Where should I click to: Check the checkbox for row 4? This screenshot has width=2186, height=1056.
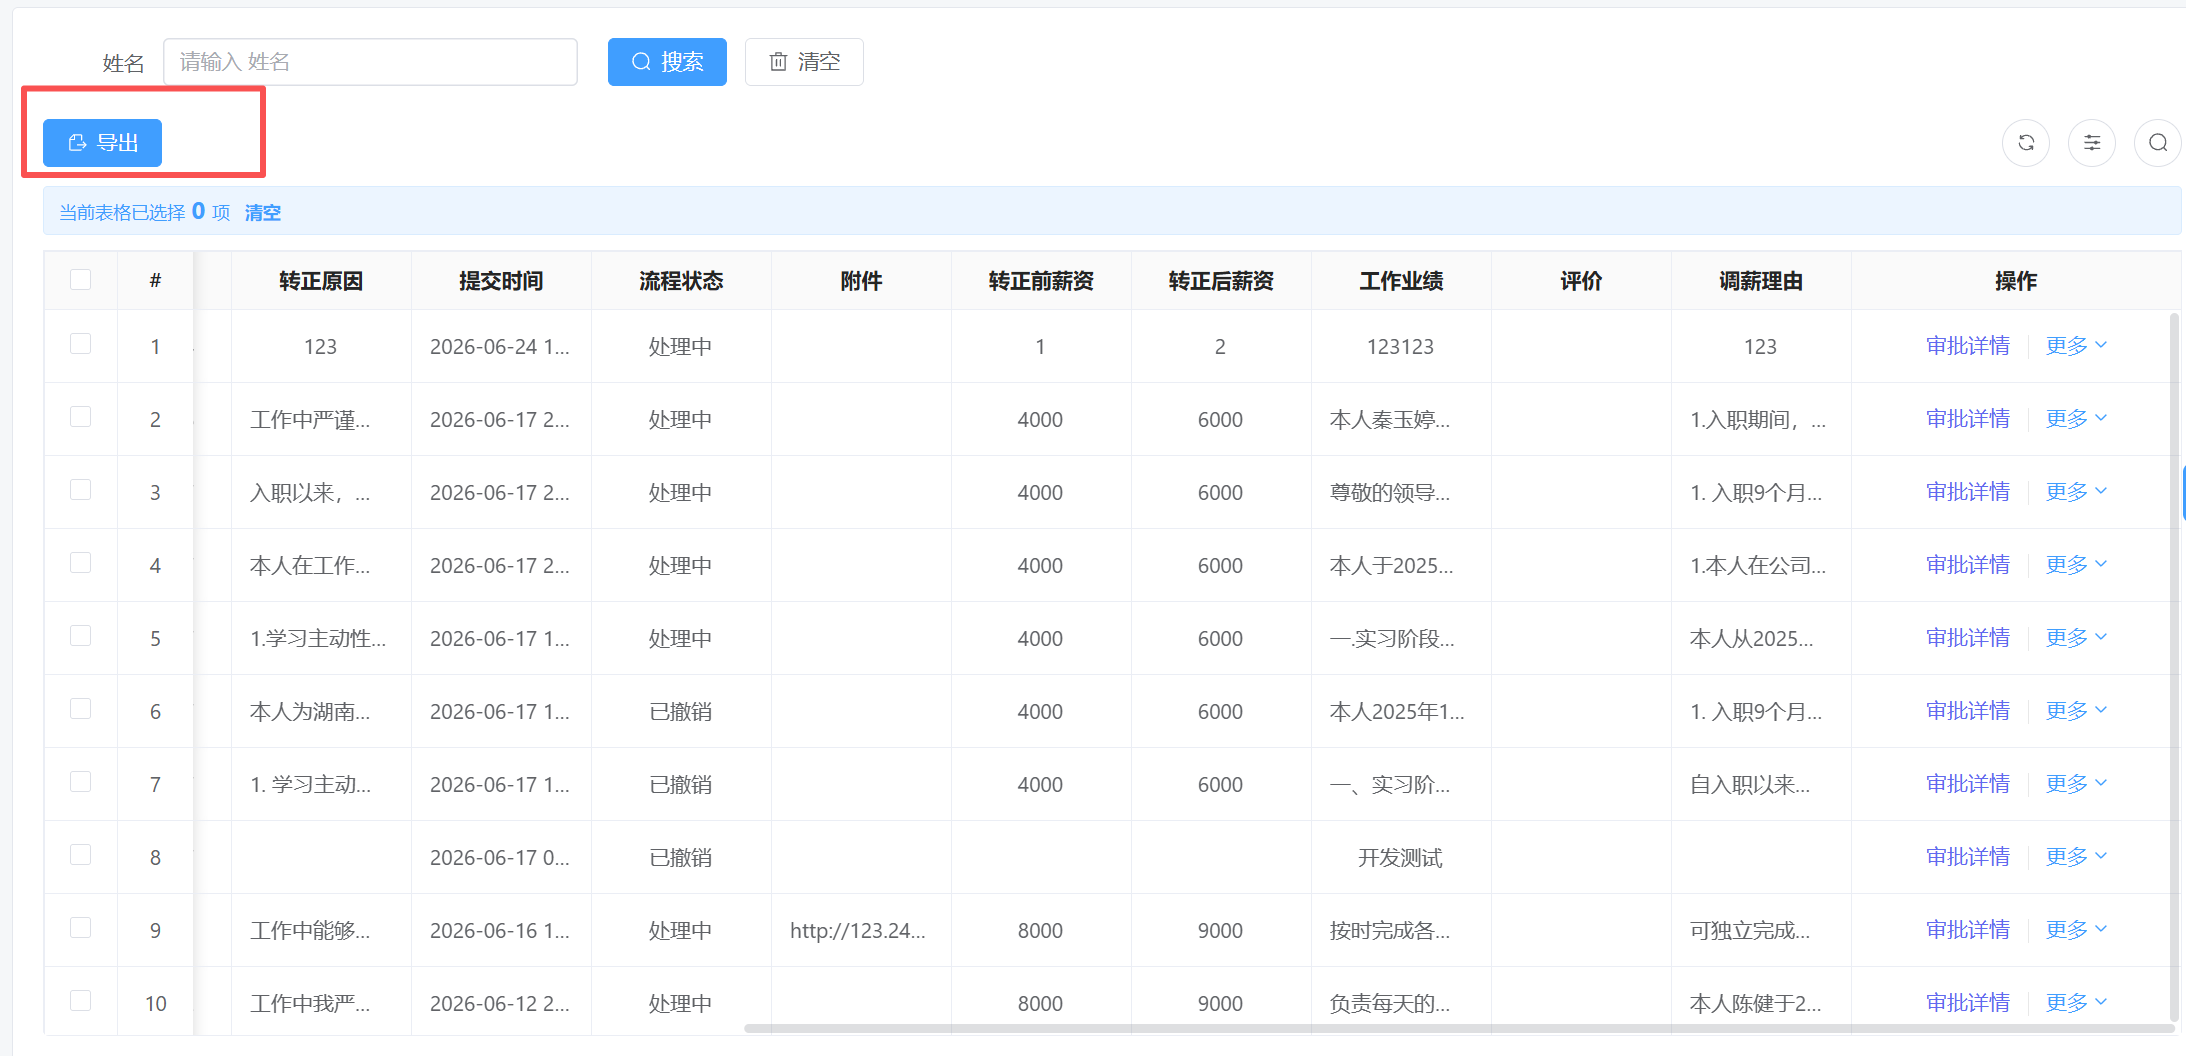tap(81, 563)
